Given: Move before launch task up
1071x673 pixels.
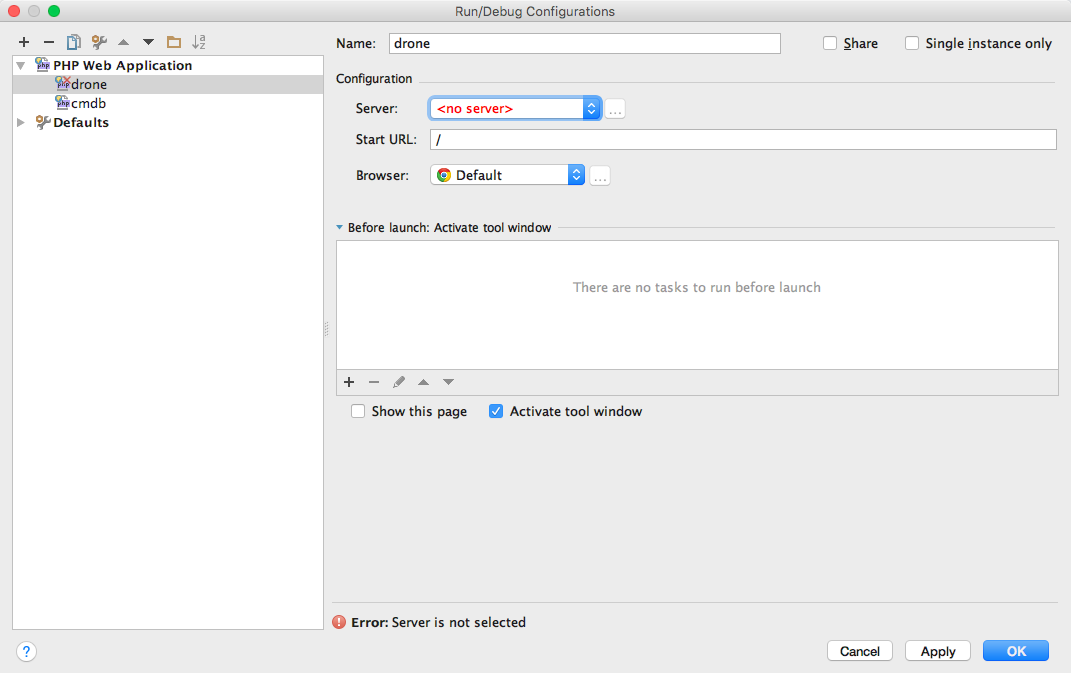Looking at the screenshot, I should point(423,382).
